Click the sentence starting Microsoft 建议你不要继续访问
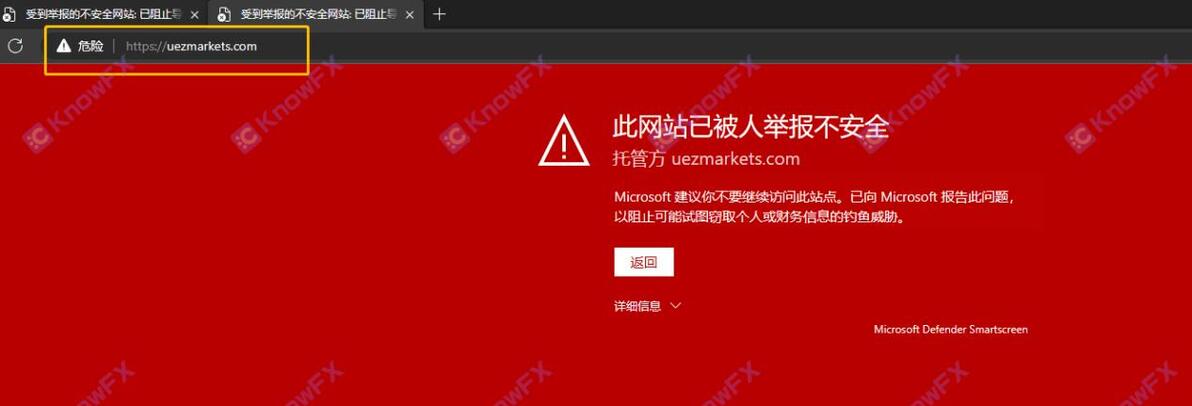 pyautogui.click(x=814, y=197)
